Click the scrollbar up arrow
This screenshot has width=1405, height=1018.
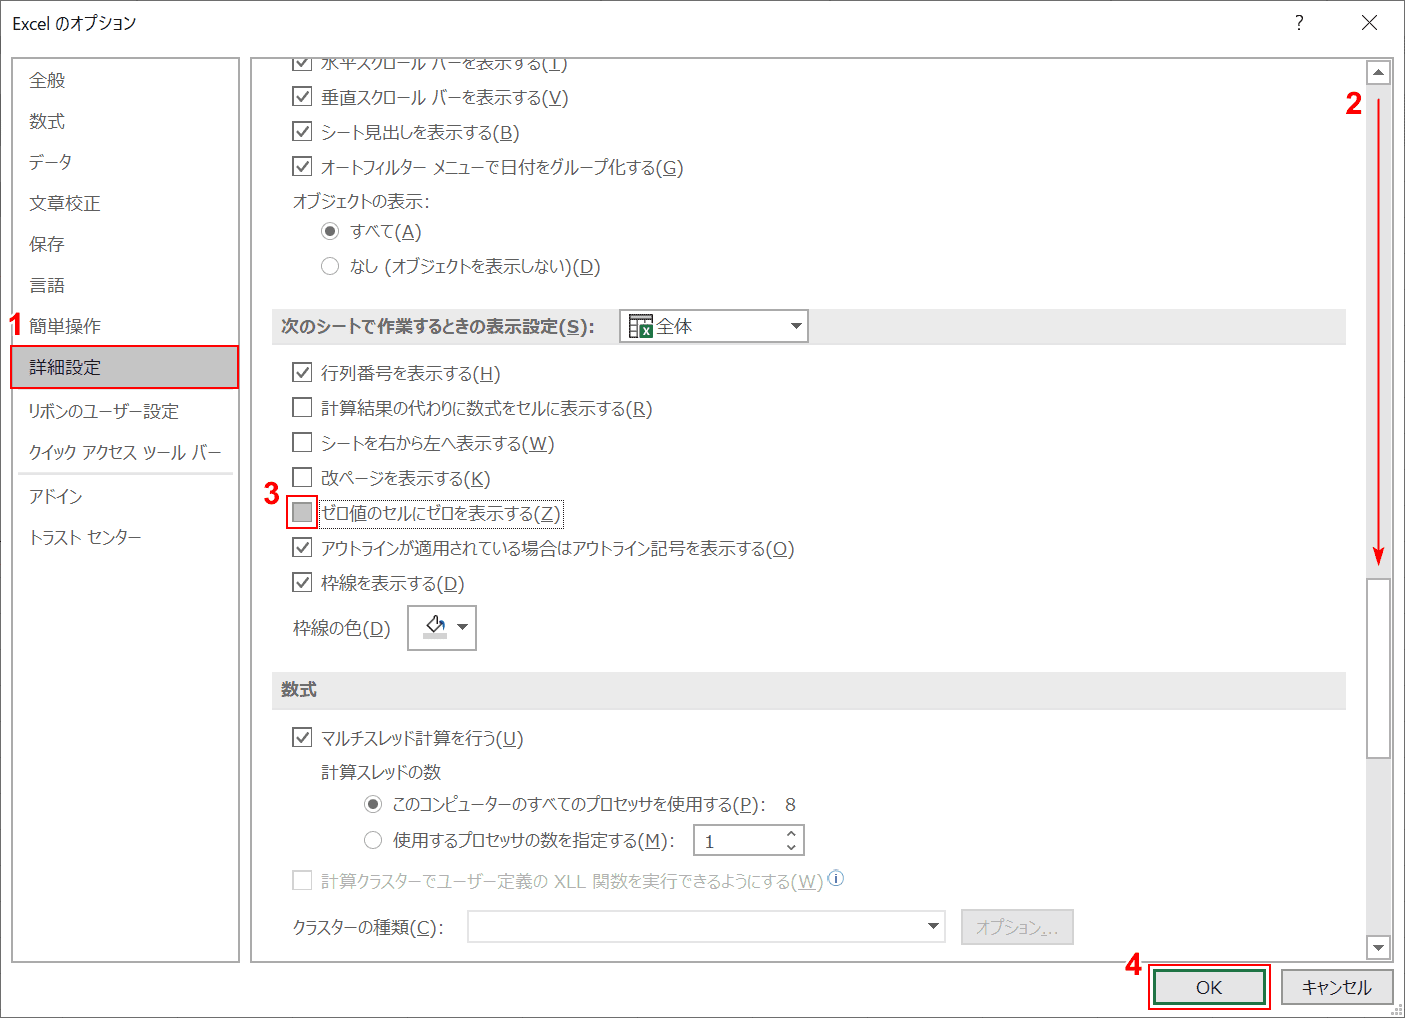(1379, 73)
